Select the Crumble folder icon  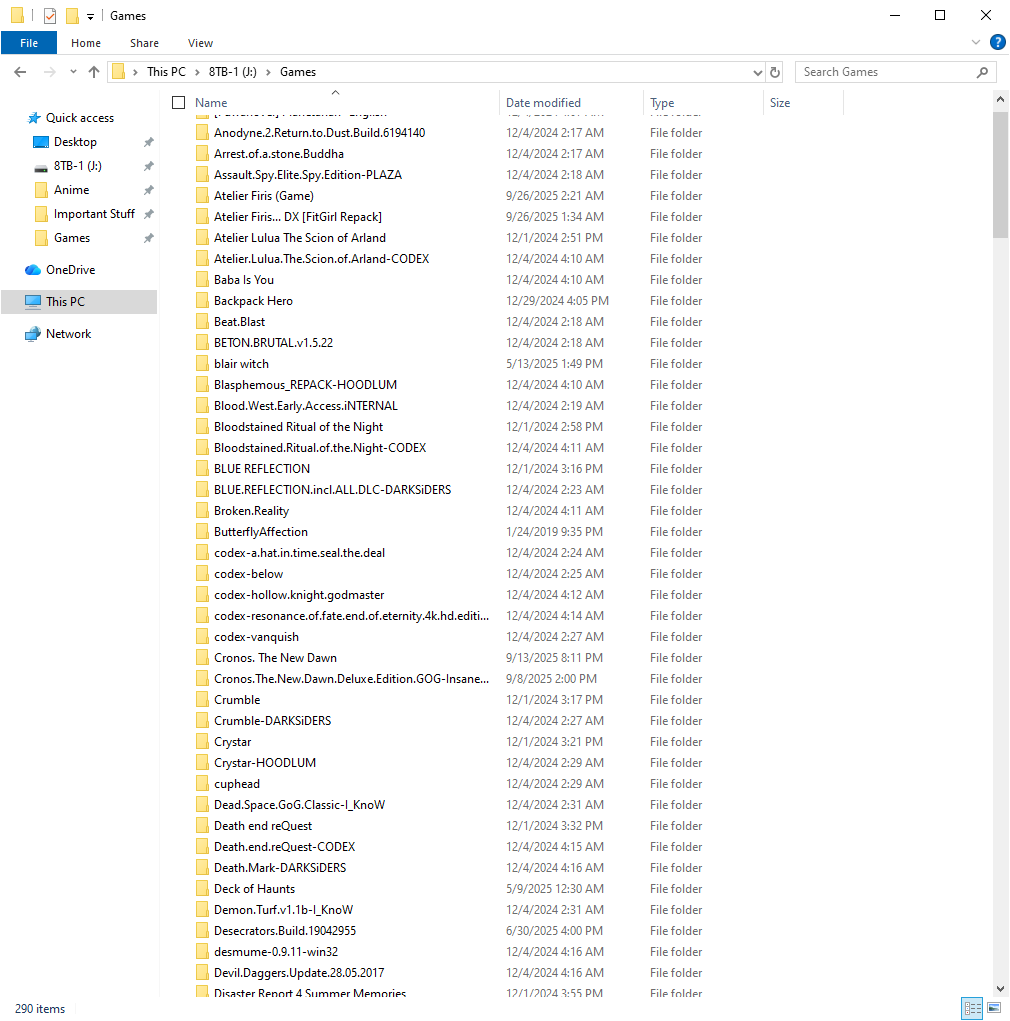[x=203, y=700]
